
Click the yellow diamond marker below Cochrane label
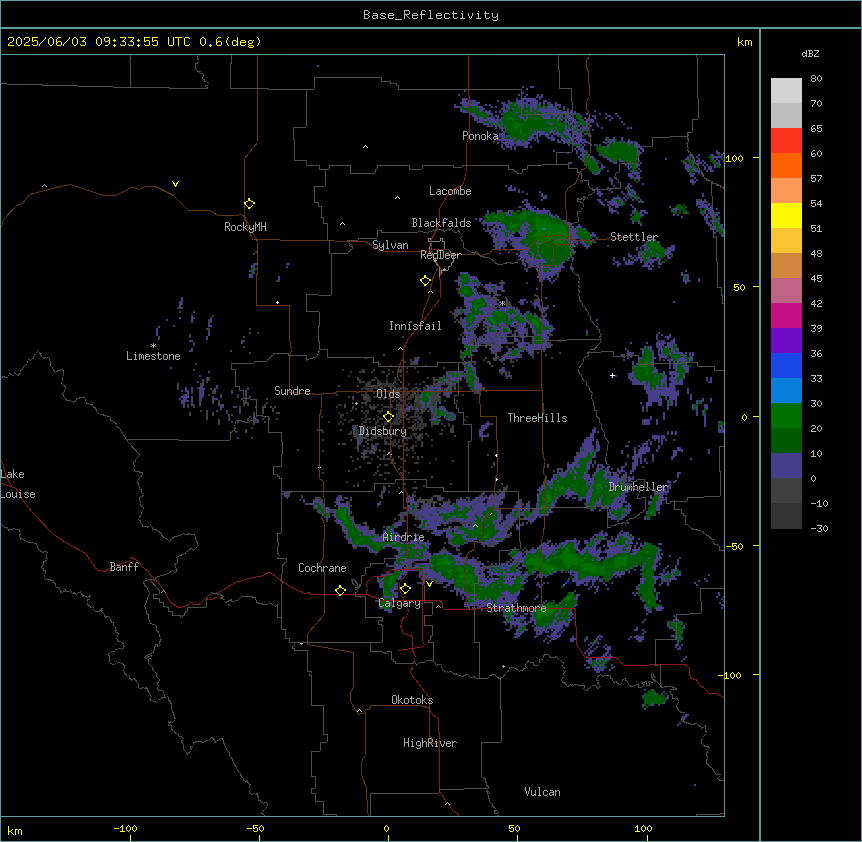click(x=340, y=590)
